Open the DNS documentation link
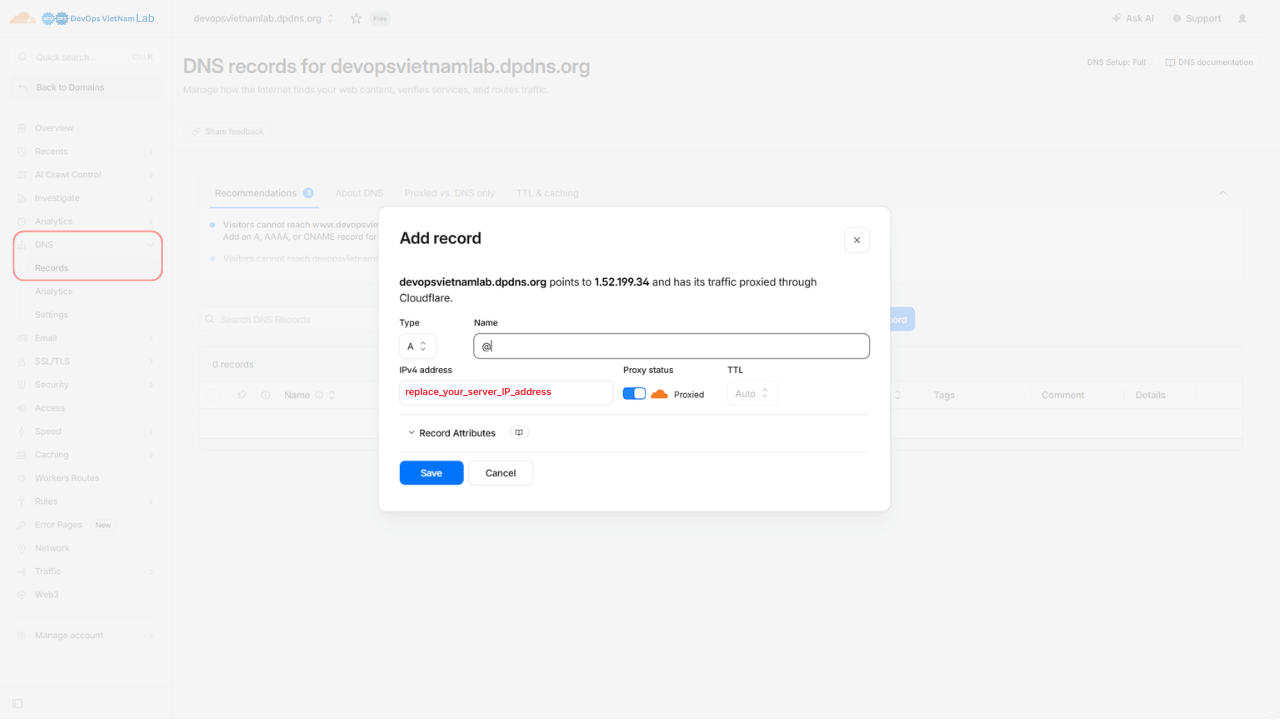Screen dimensions: 1280x720 (x=1209, y=62)
